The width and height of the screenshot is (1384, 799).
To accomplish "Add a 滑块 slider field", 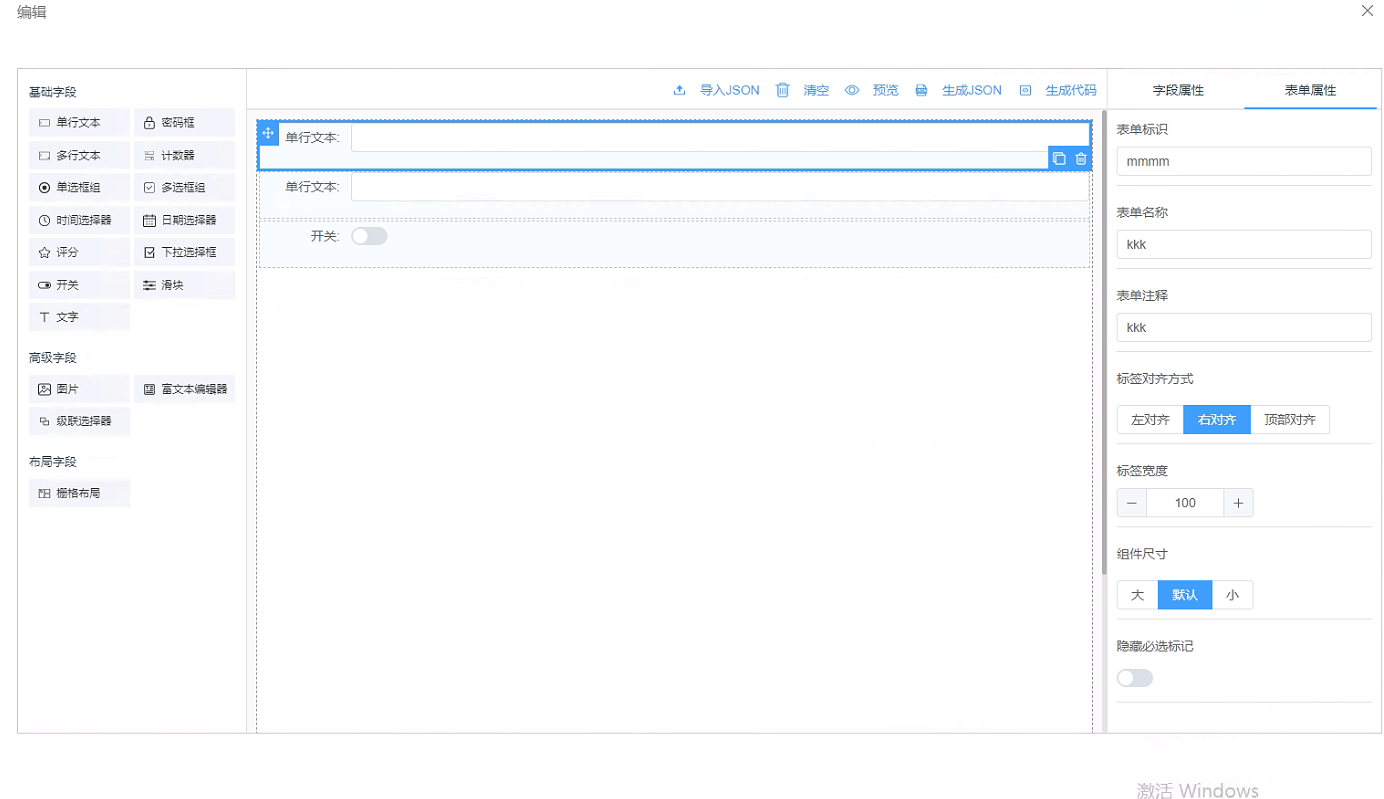I will [184, 285].
